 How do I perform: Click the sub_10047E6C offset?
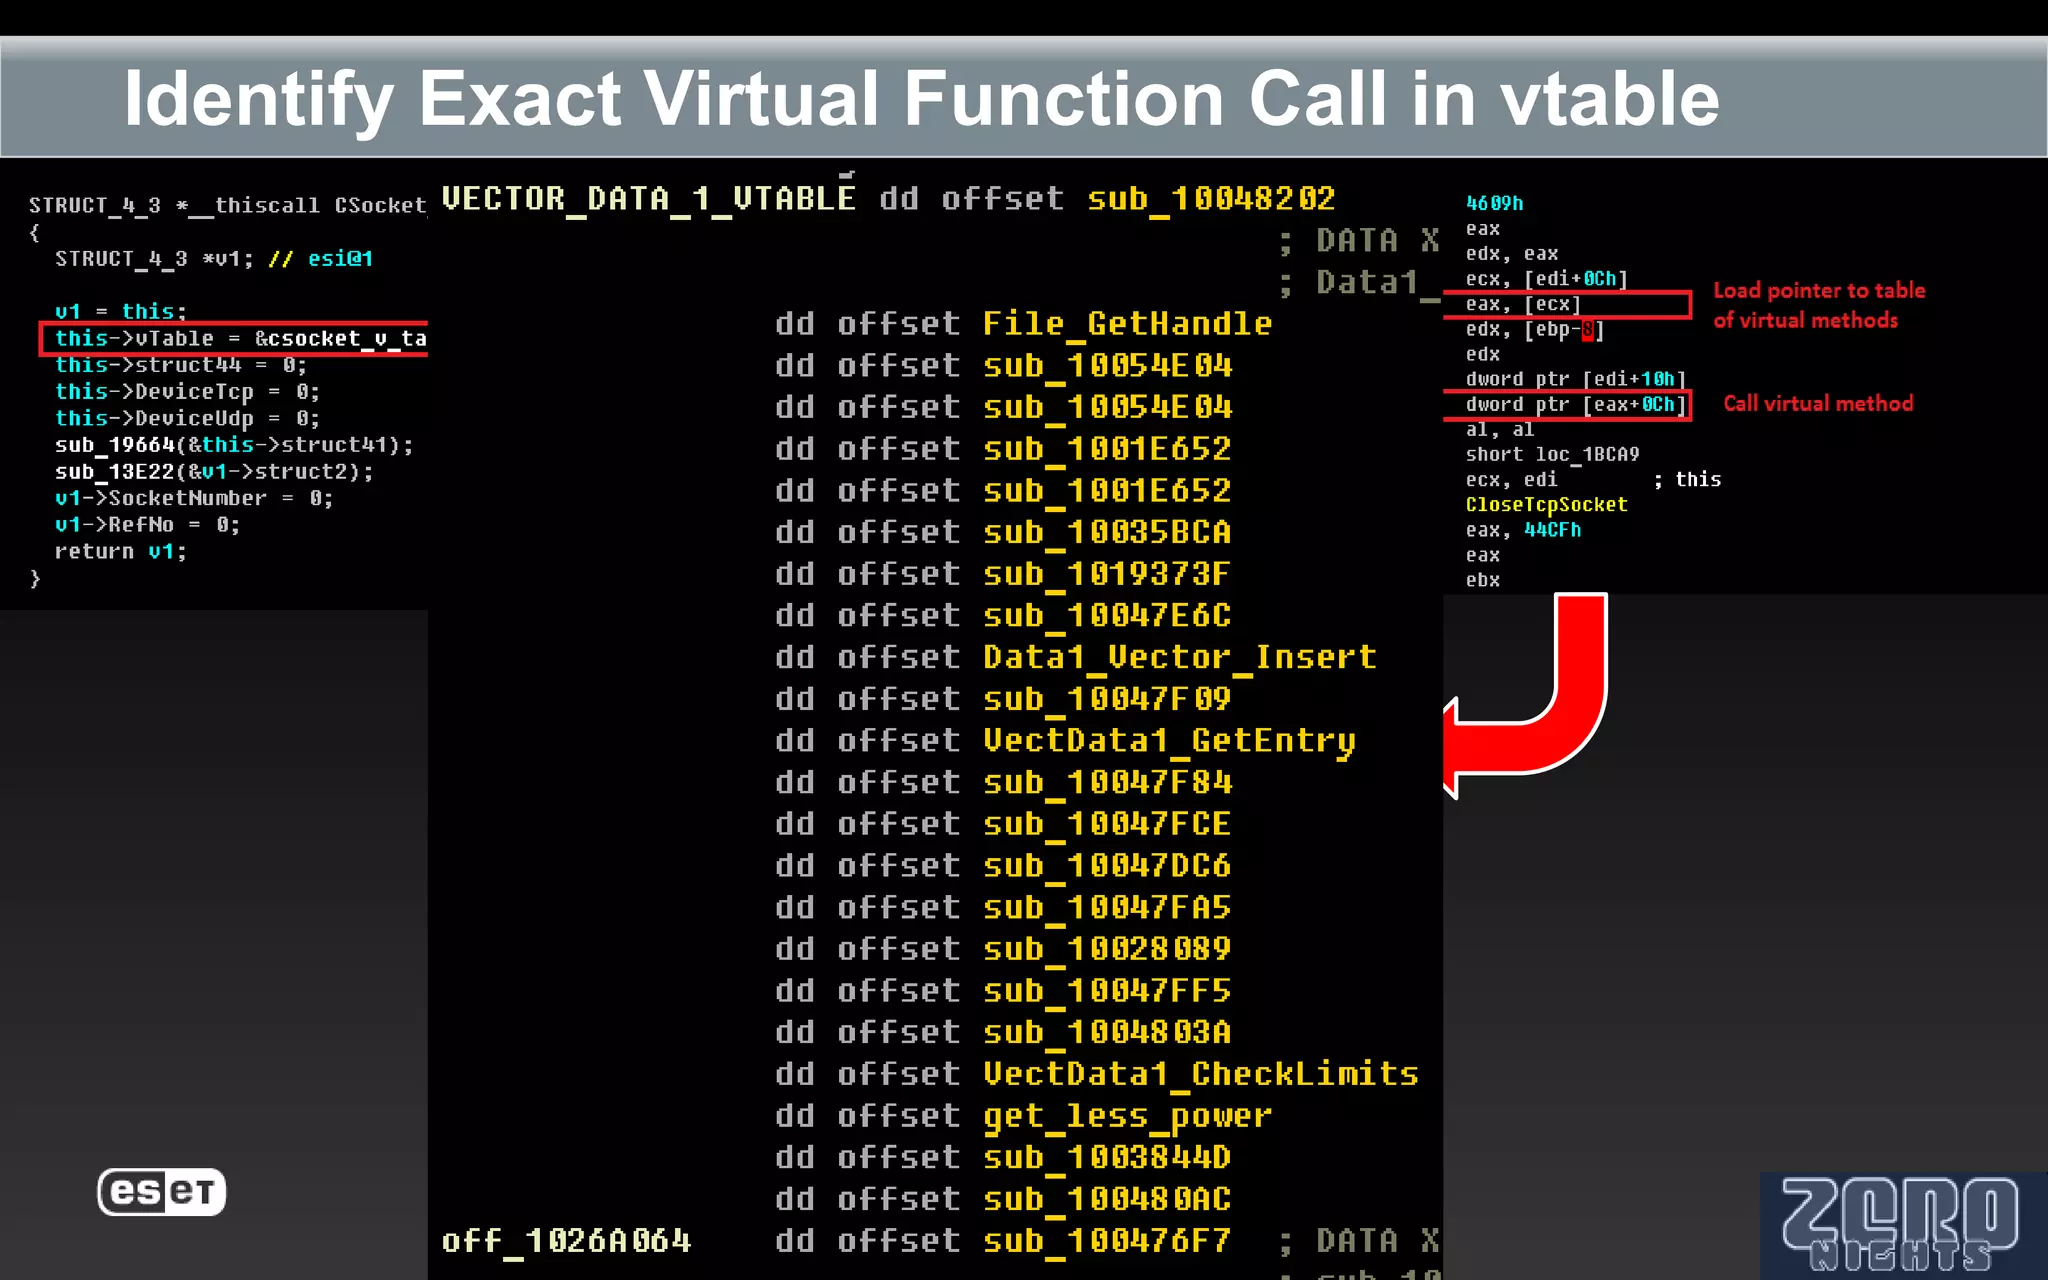(x=1107, y=616)
